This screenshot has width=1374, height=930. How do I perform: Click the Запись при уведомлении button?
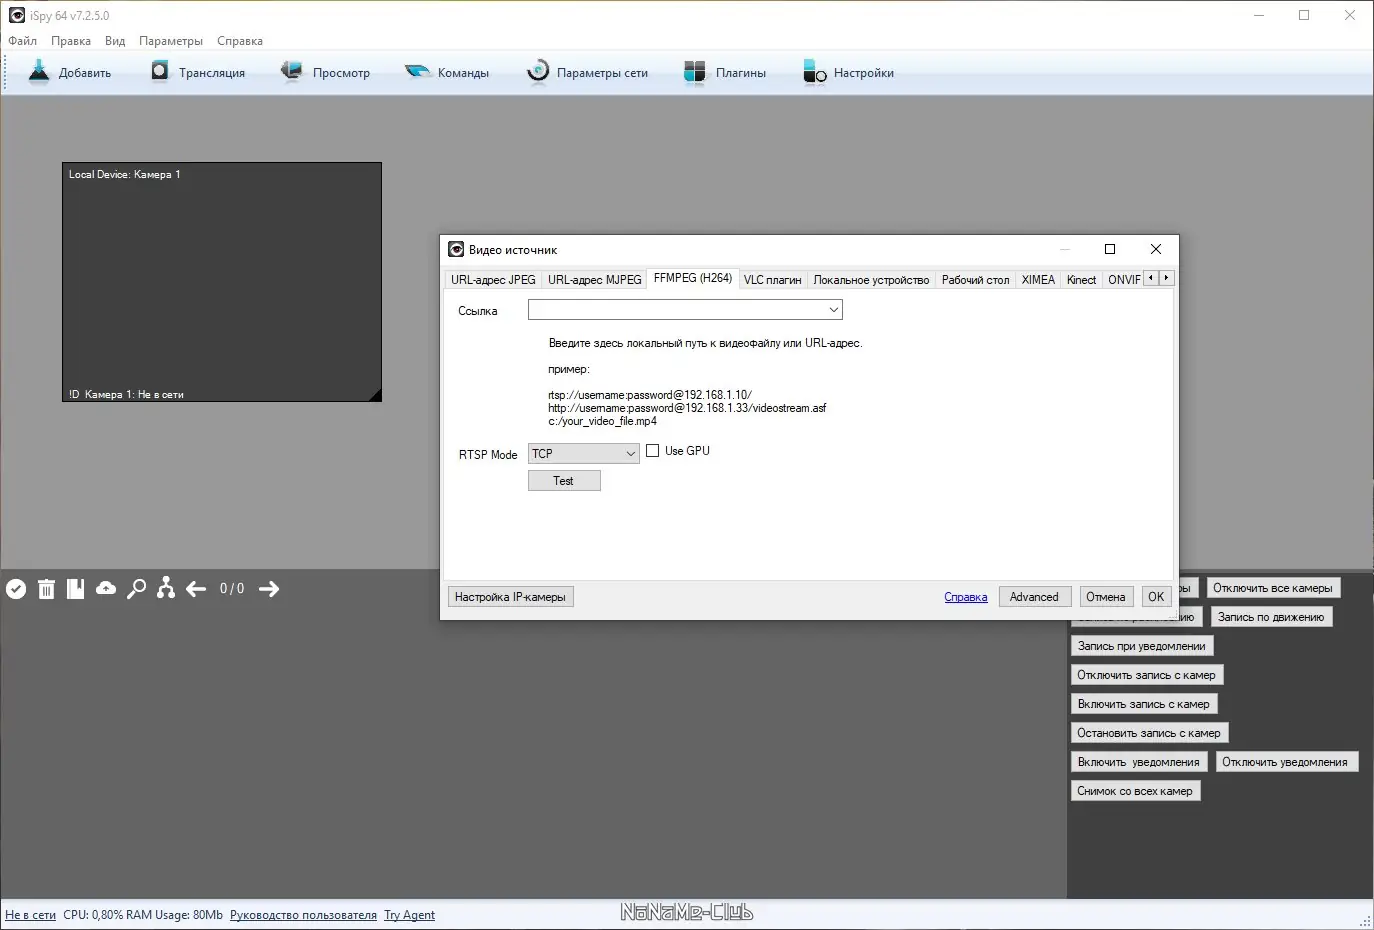pos(1142,646)
